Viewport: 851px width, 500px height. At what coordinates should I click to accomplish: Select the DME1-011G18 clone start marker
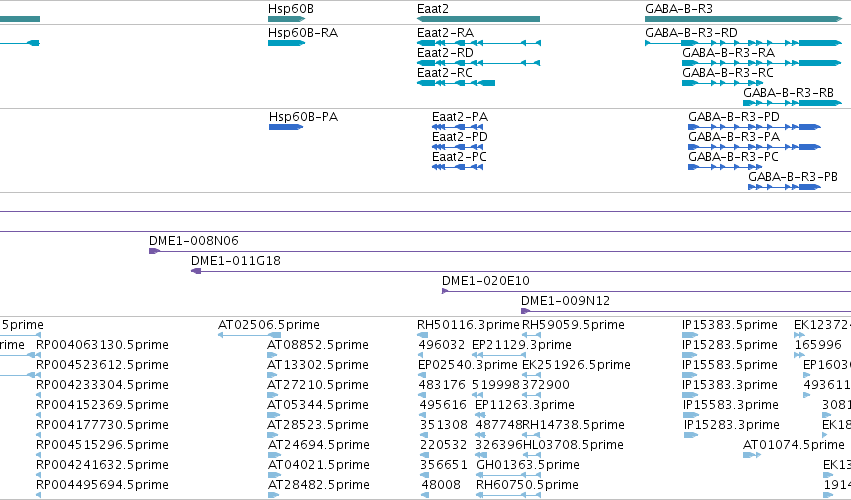[196, 271]
